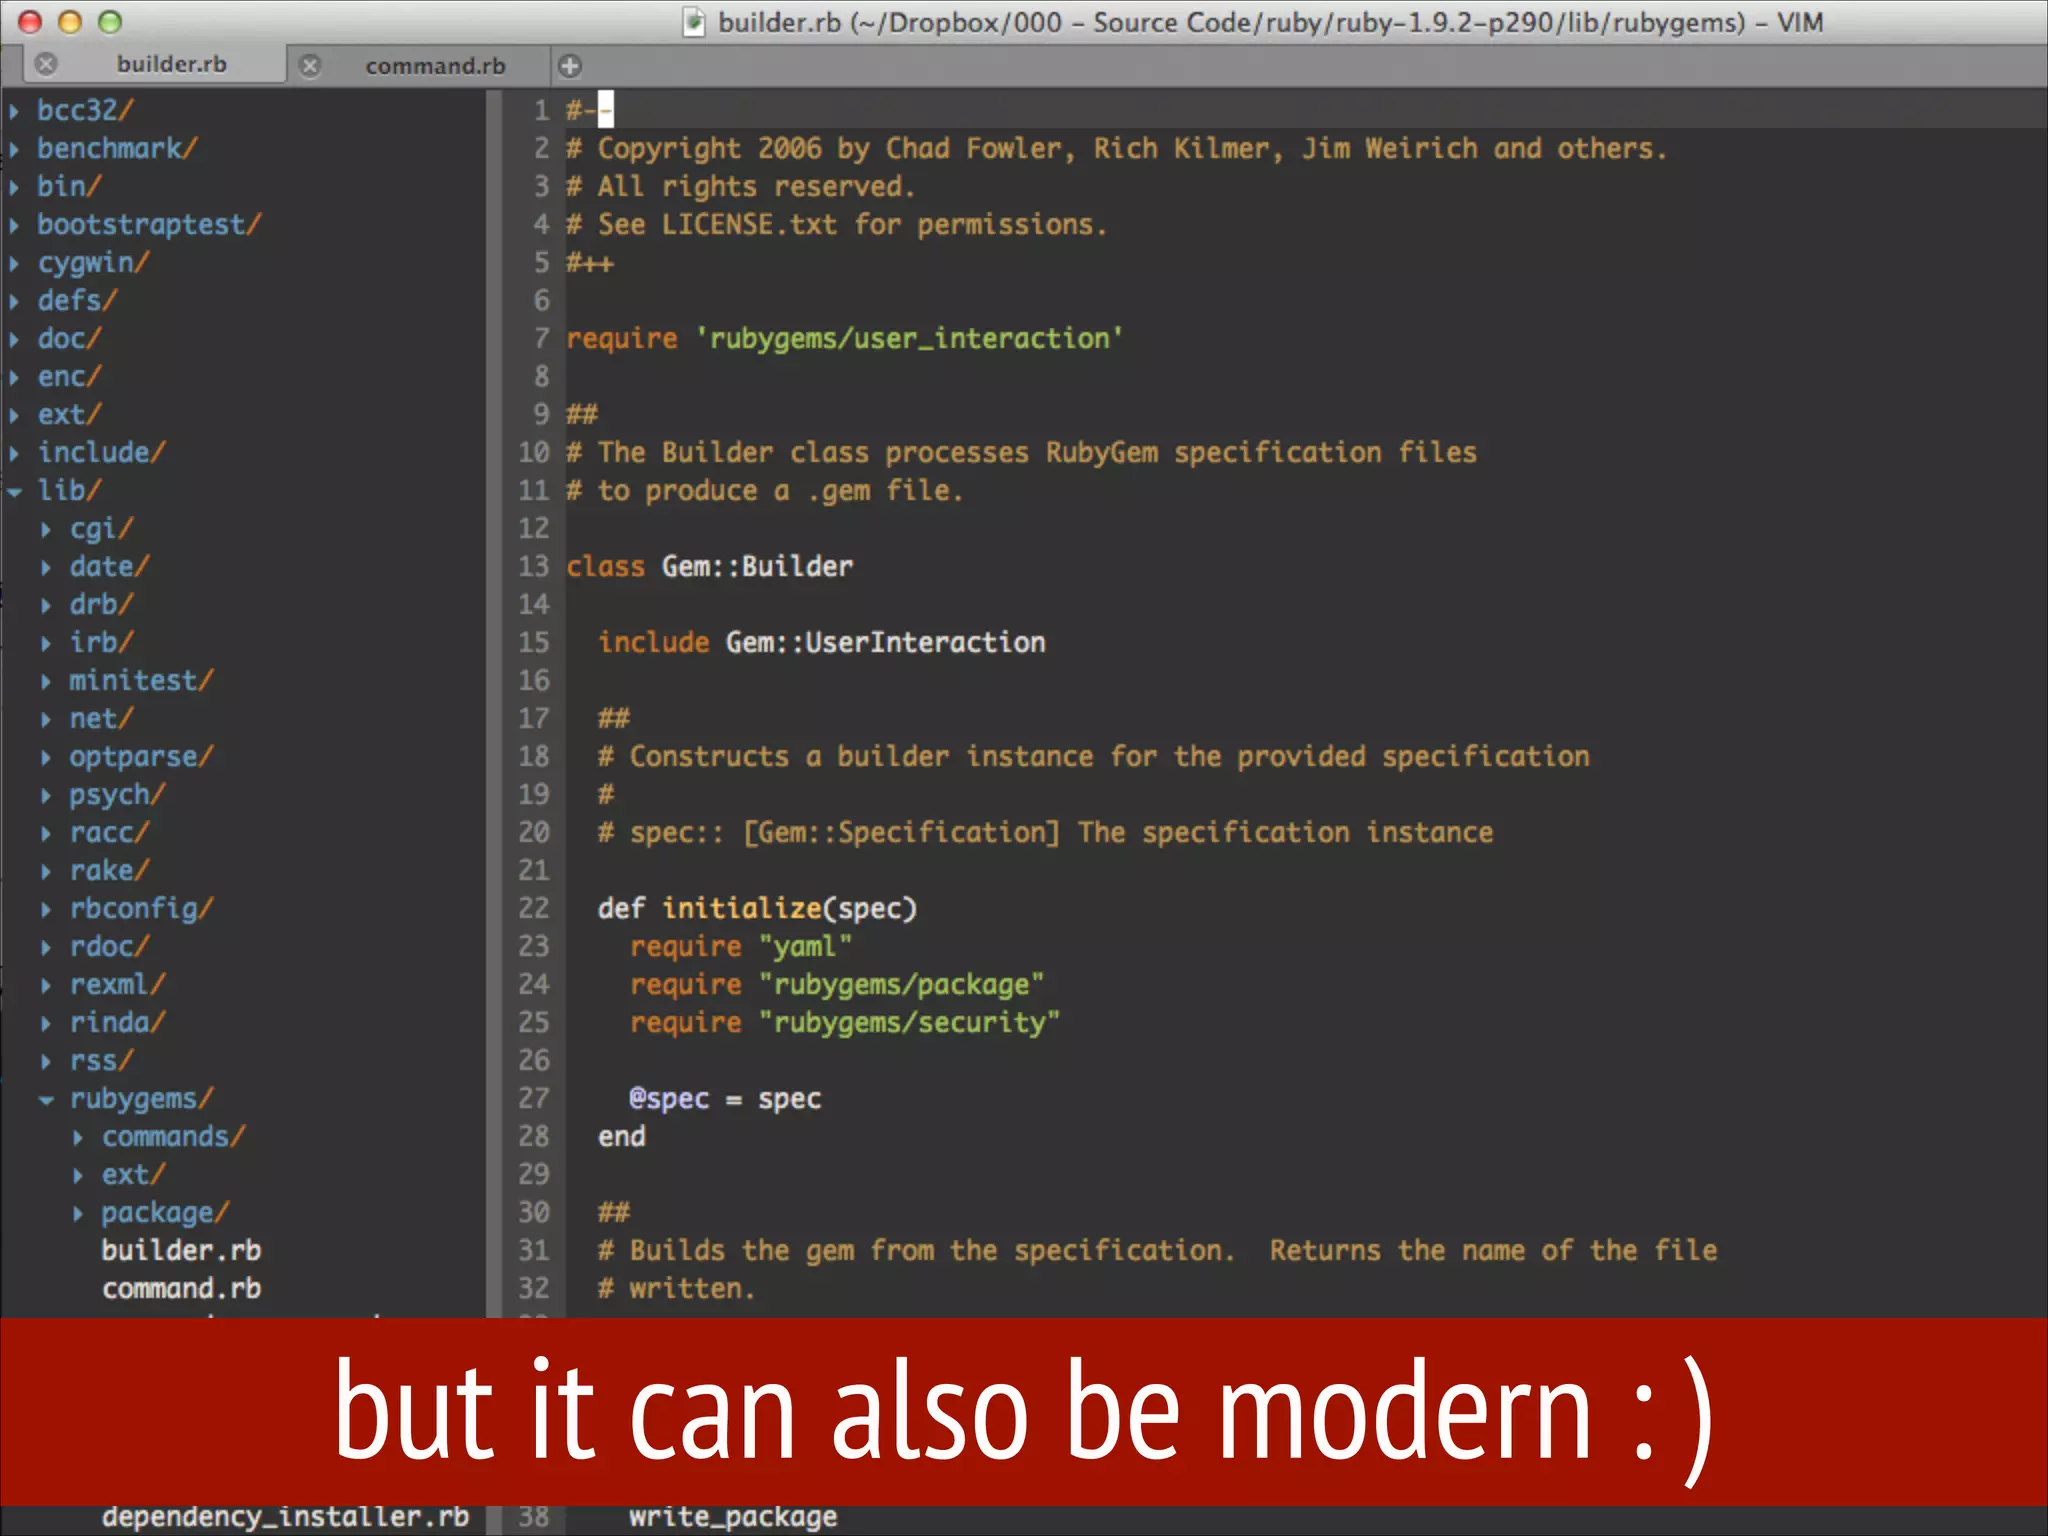Expand the enc/ folder arrow
Viewport: 2048px width, 1536px height.
coord(14,377)
